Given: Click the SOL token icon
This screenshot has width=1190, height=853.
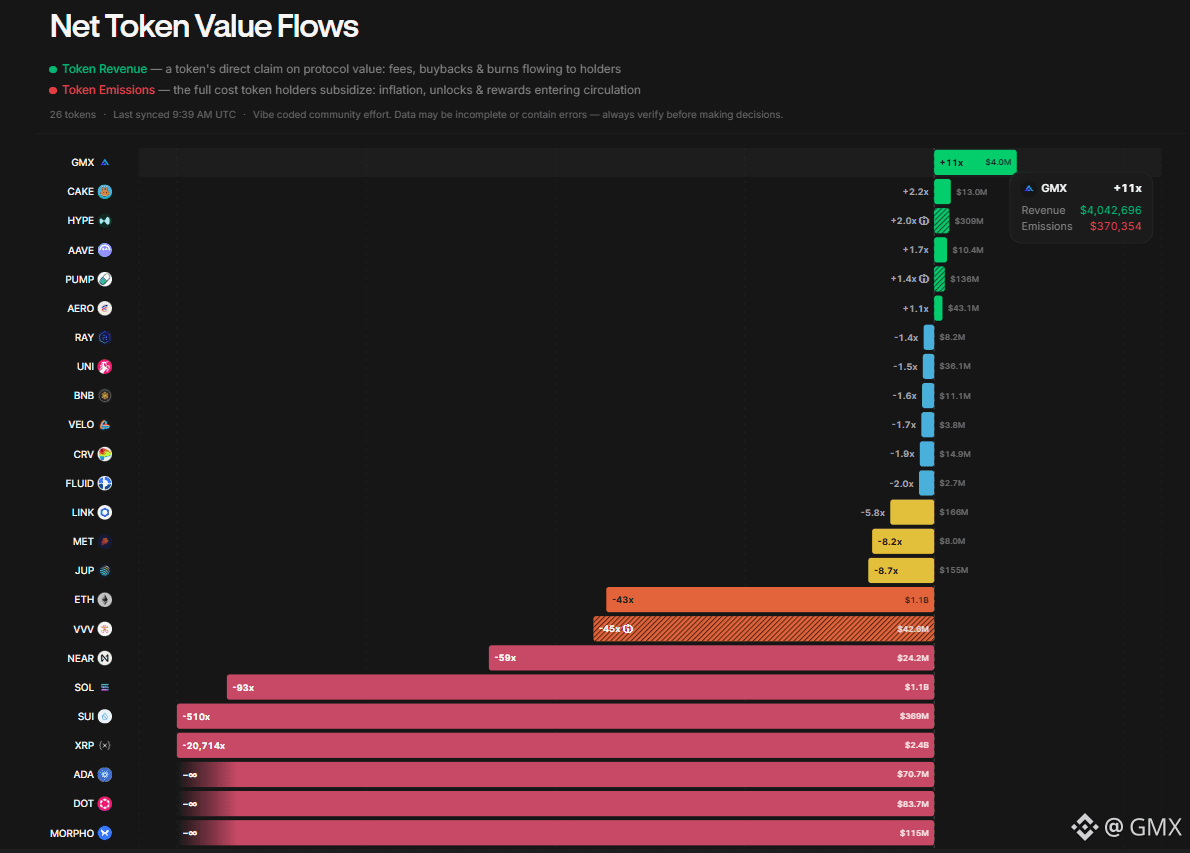Looking at the screenshot, I should [105, 687].
